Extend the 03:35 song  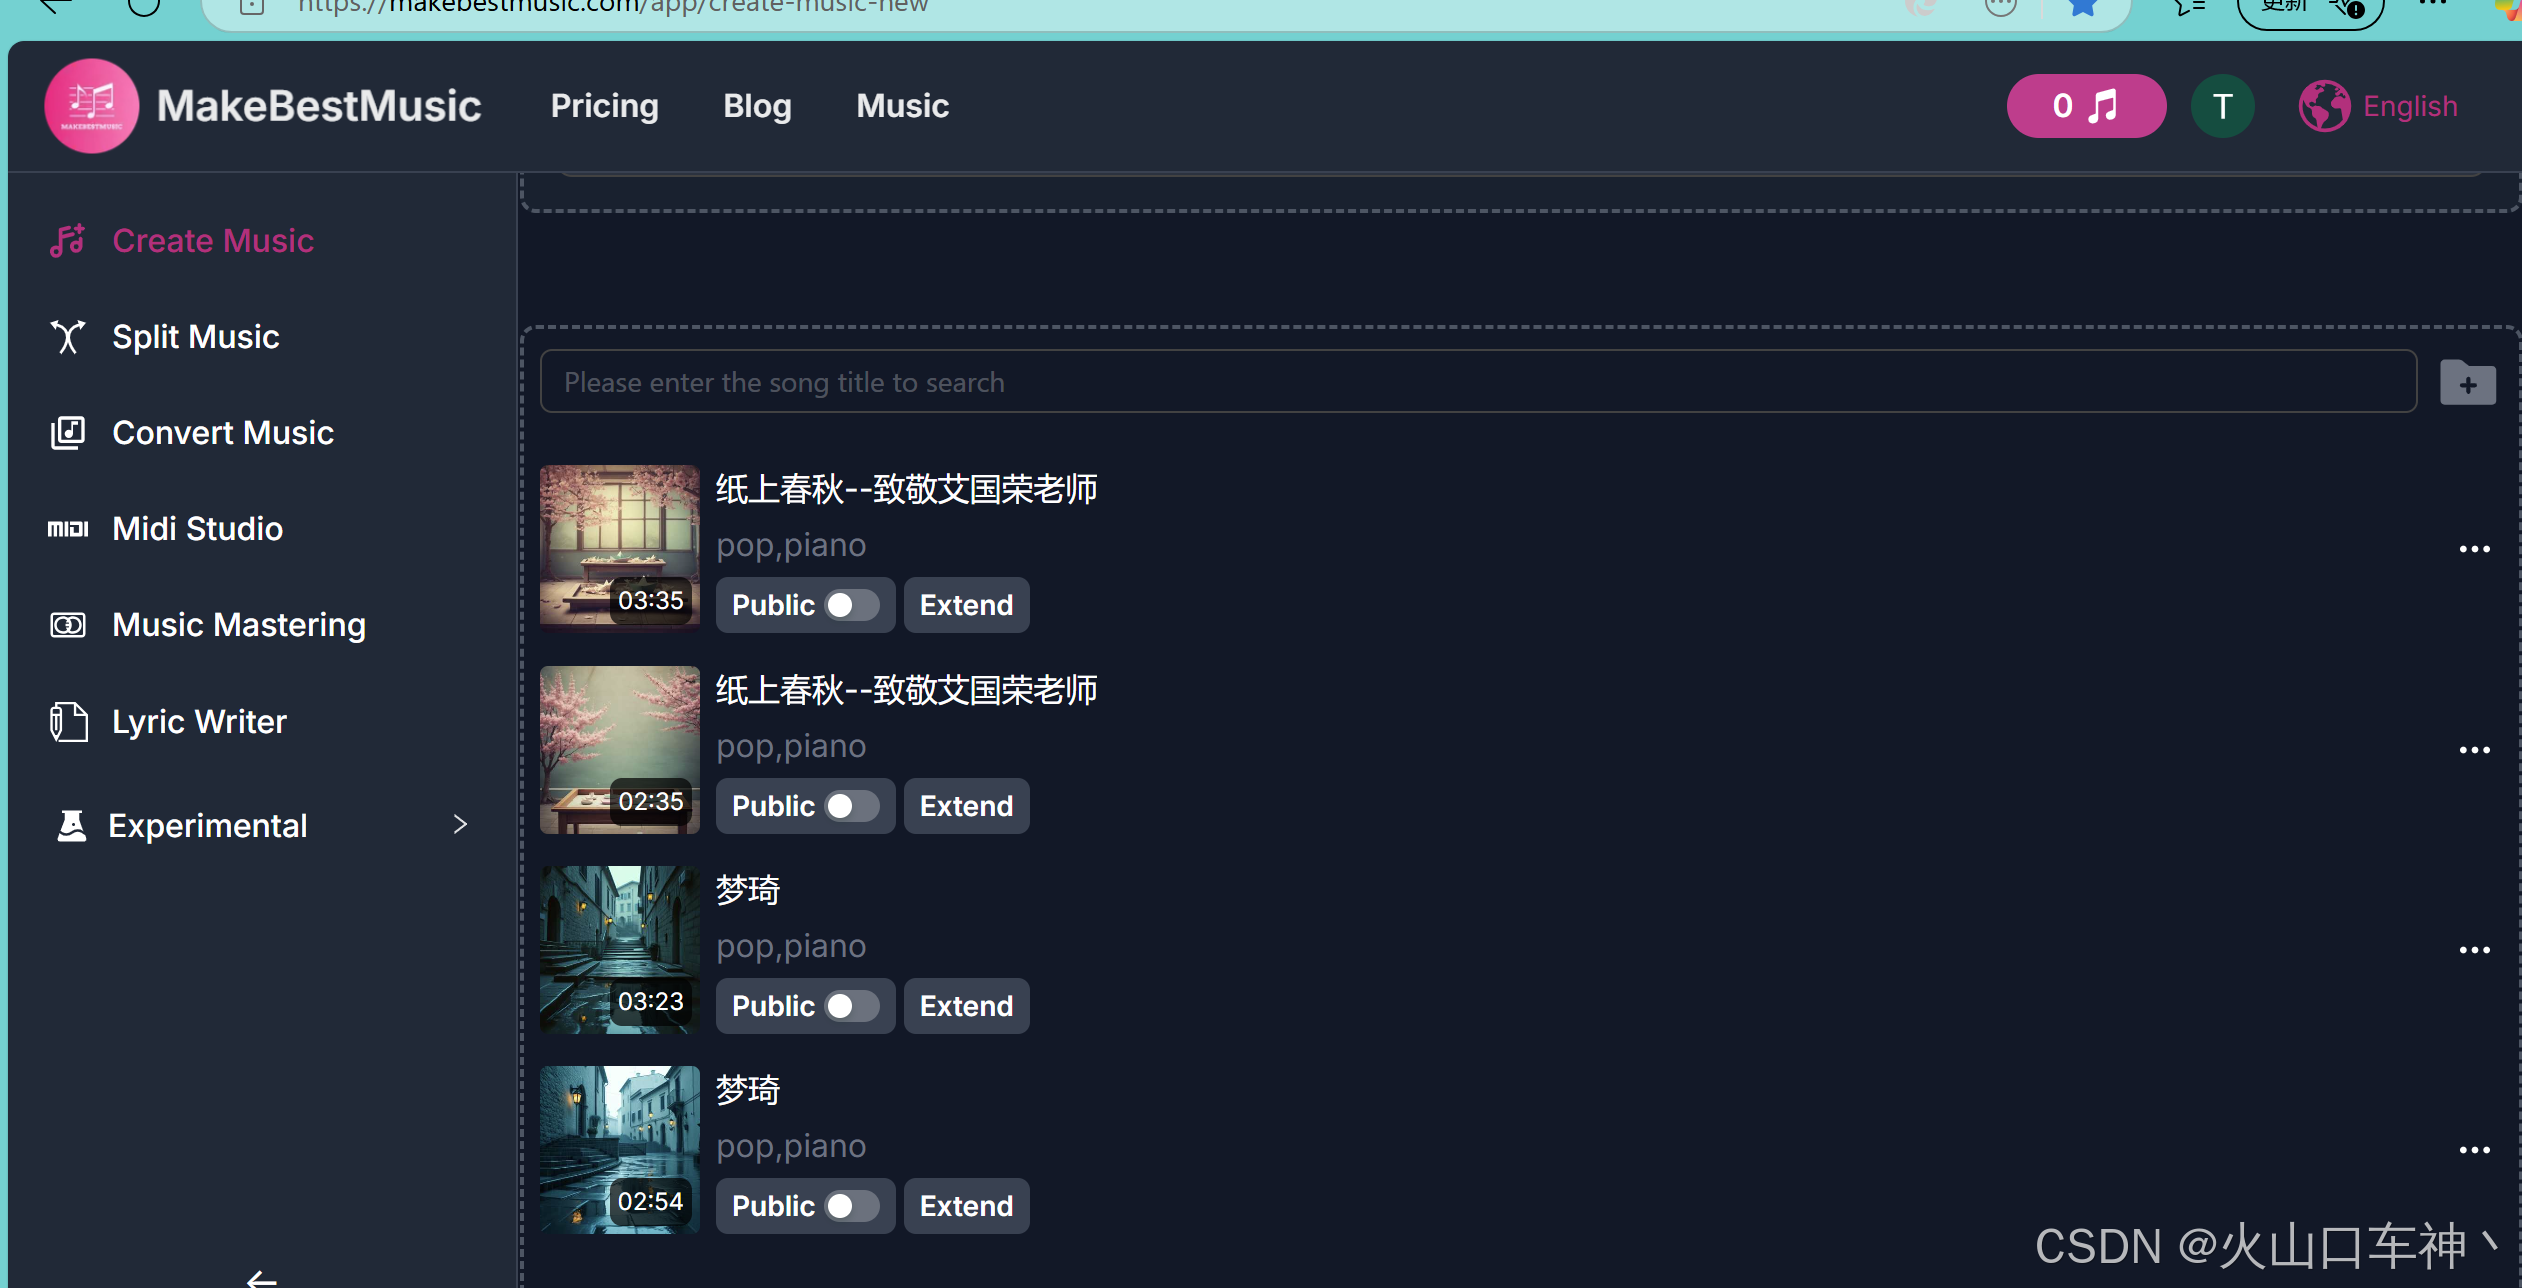[966, 605]
